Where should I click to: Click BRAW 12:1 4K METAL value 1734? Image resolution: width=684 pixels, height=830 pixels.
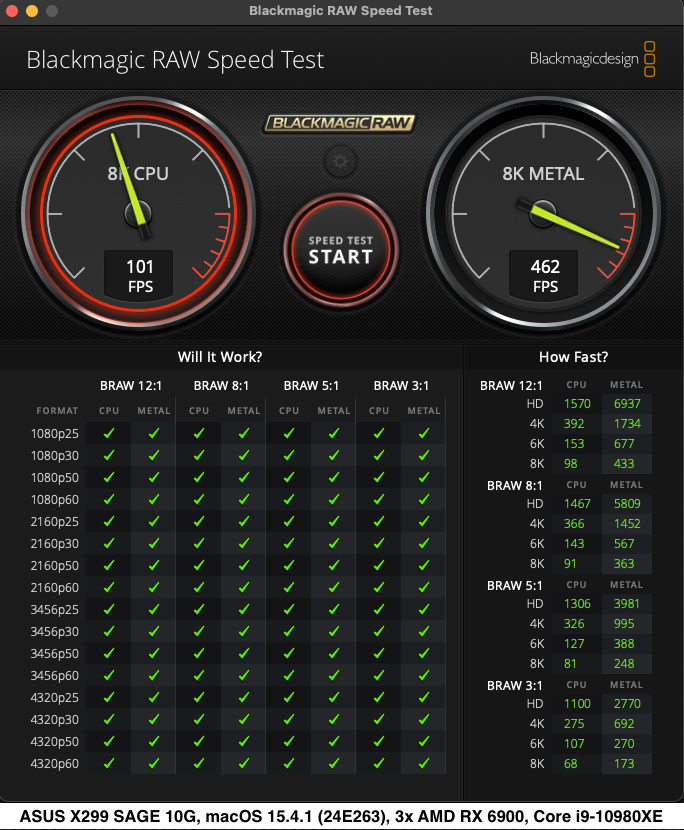pyautogui.click(x=627, y=424)
